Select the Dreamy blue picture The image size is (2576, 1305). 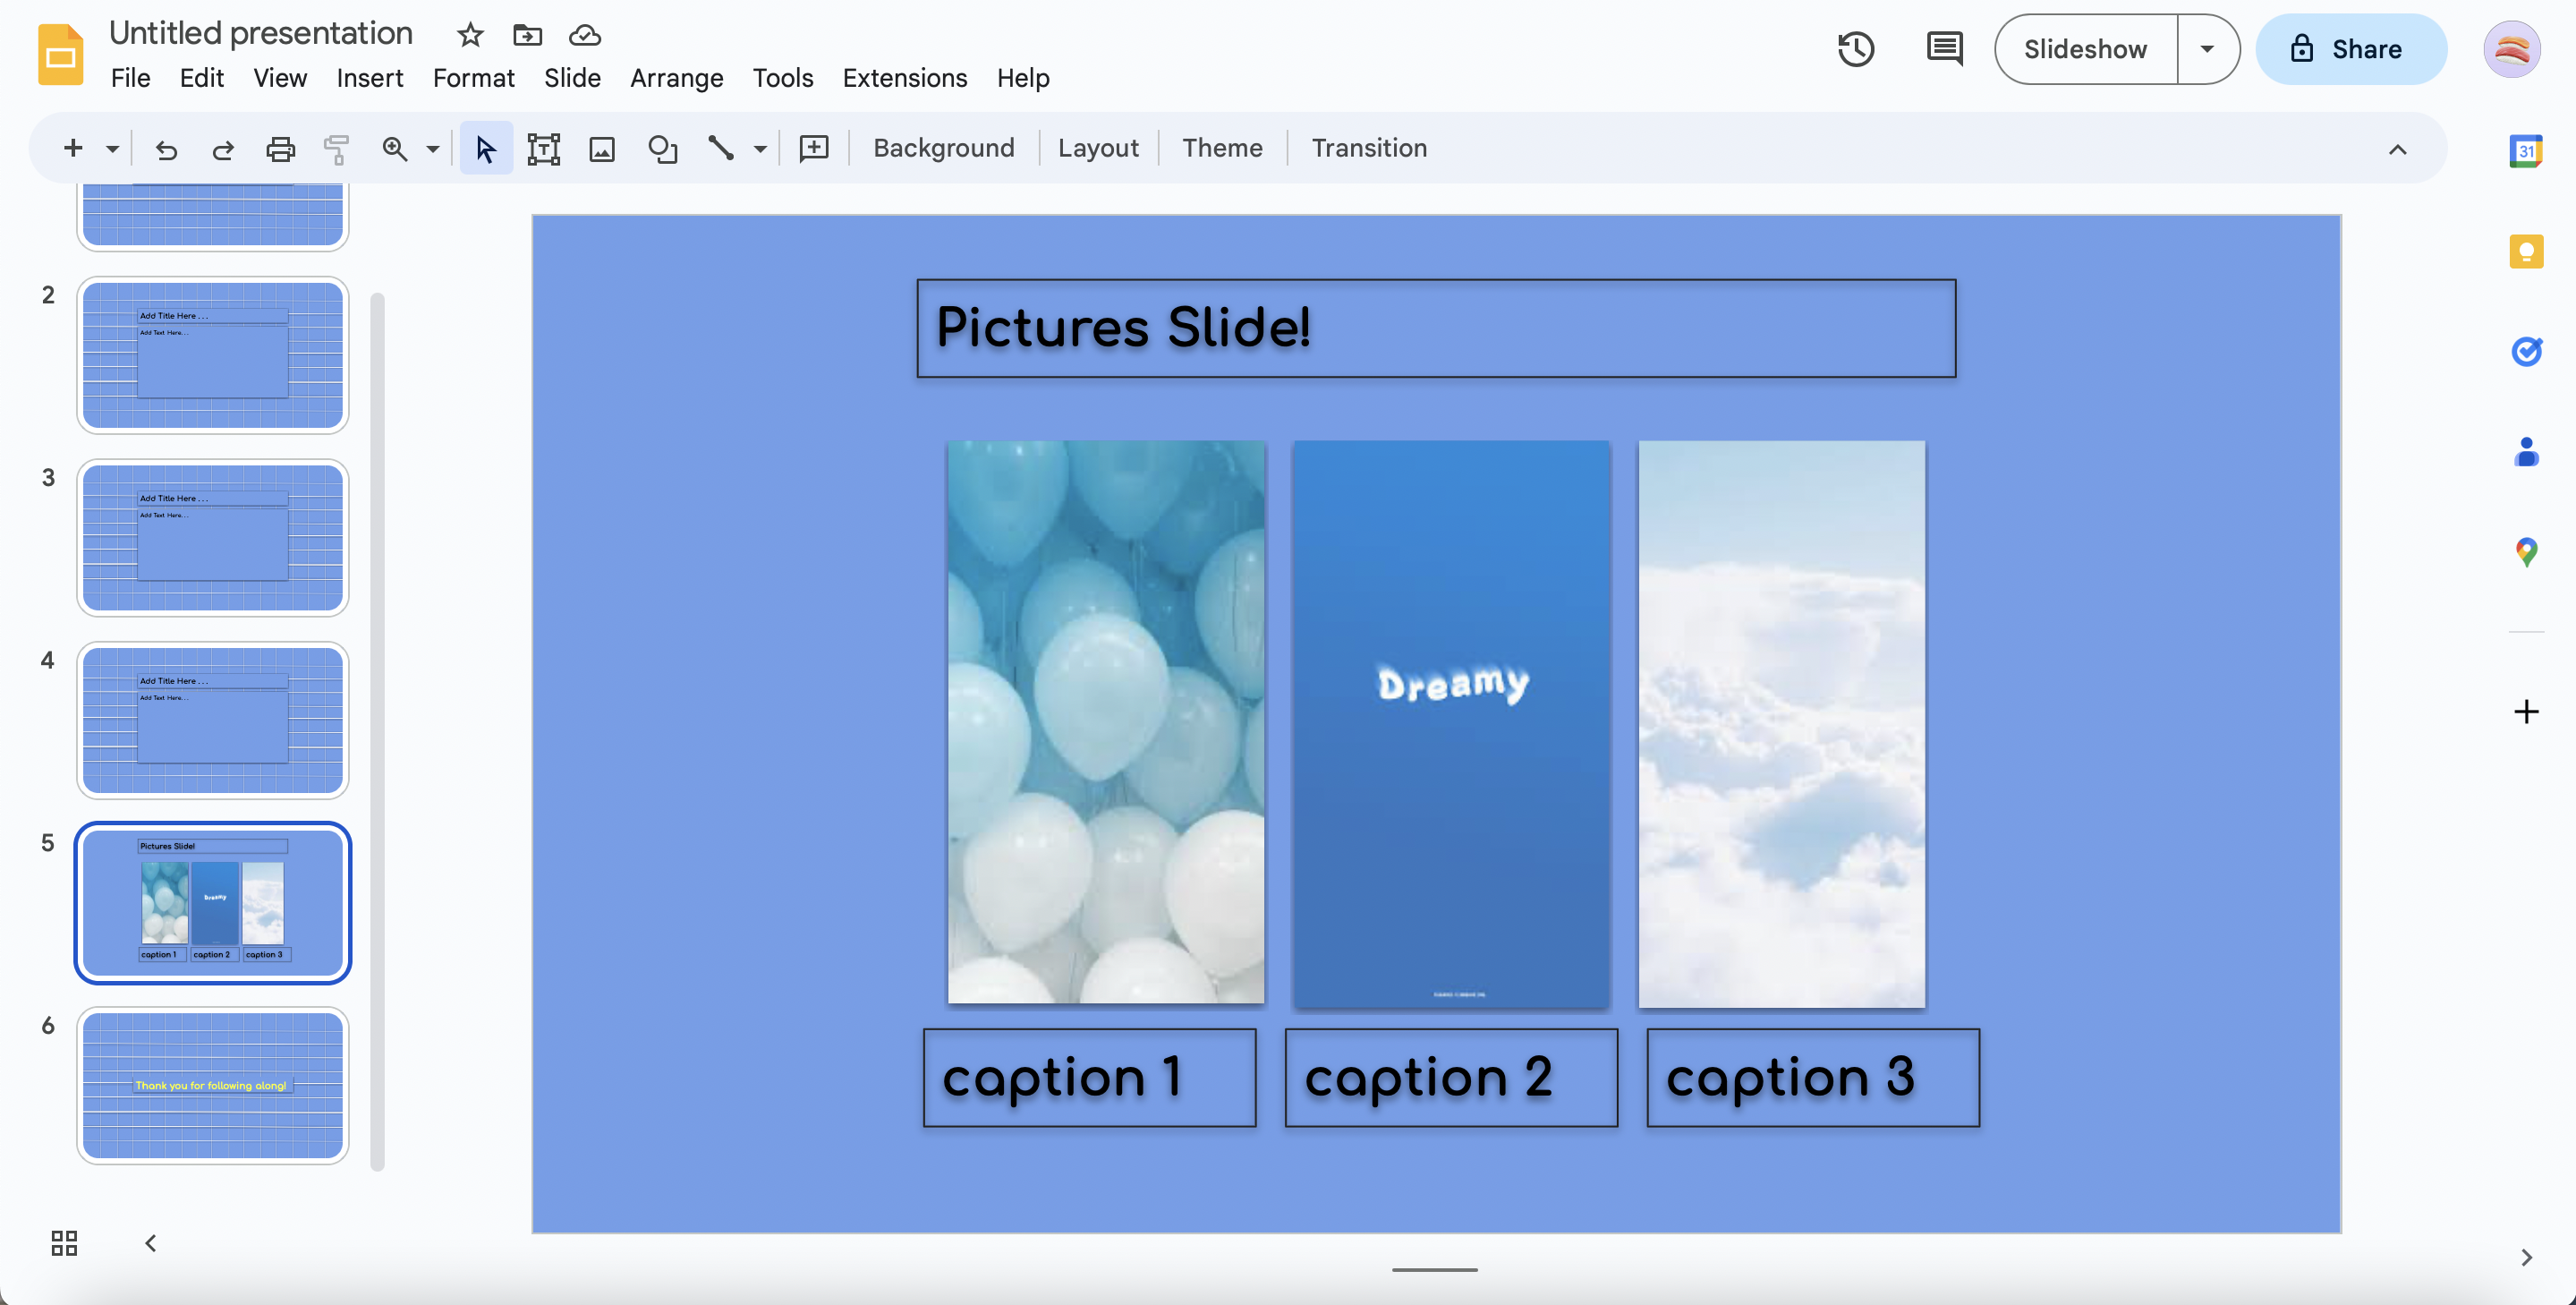click(x=1452, y=724)
